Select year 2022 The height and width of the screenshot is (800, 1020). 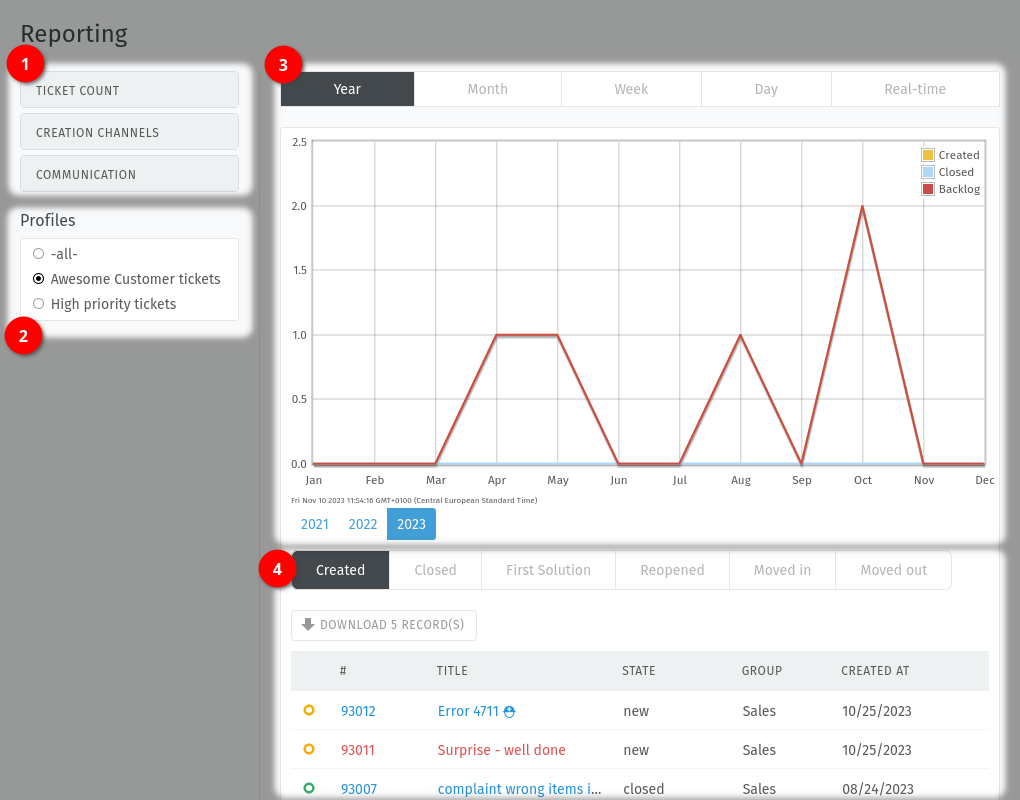point(363,524)
